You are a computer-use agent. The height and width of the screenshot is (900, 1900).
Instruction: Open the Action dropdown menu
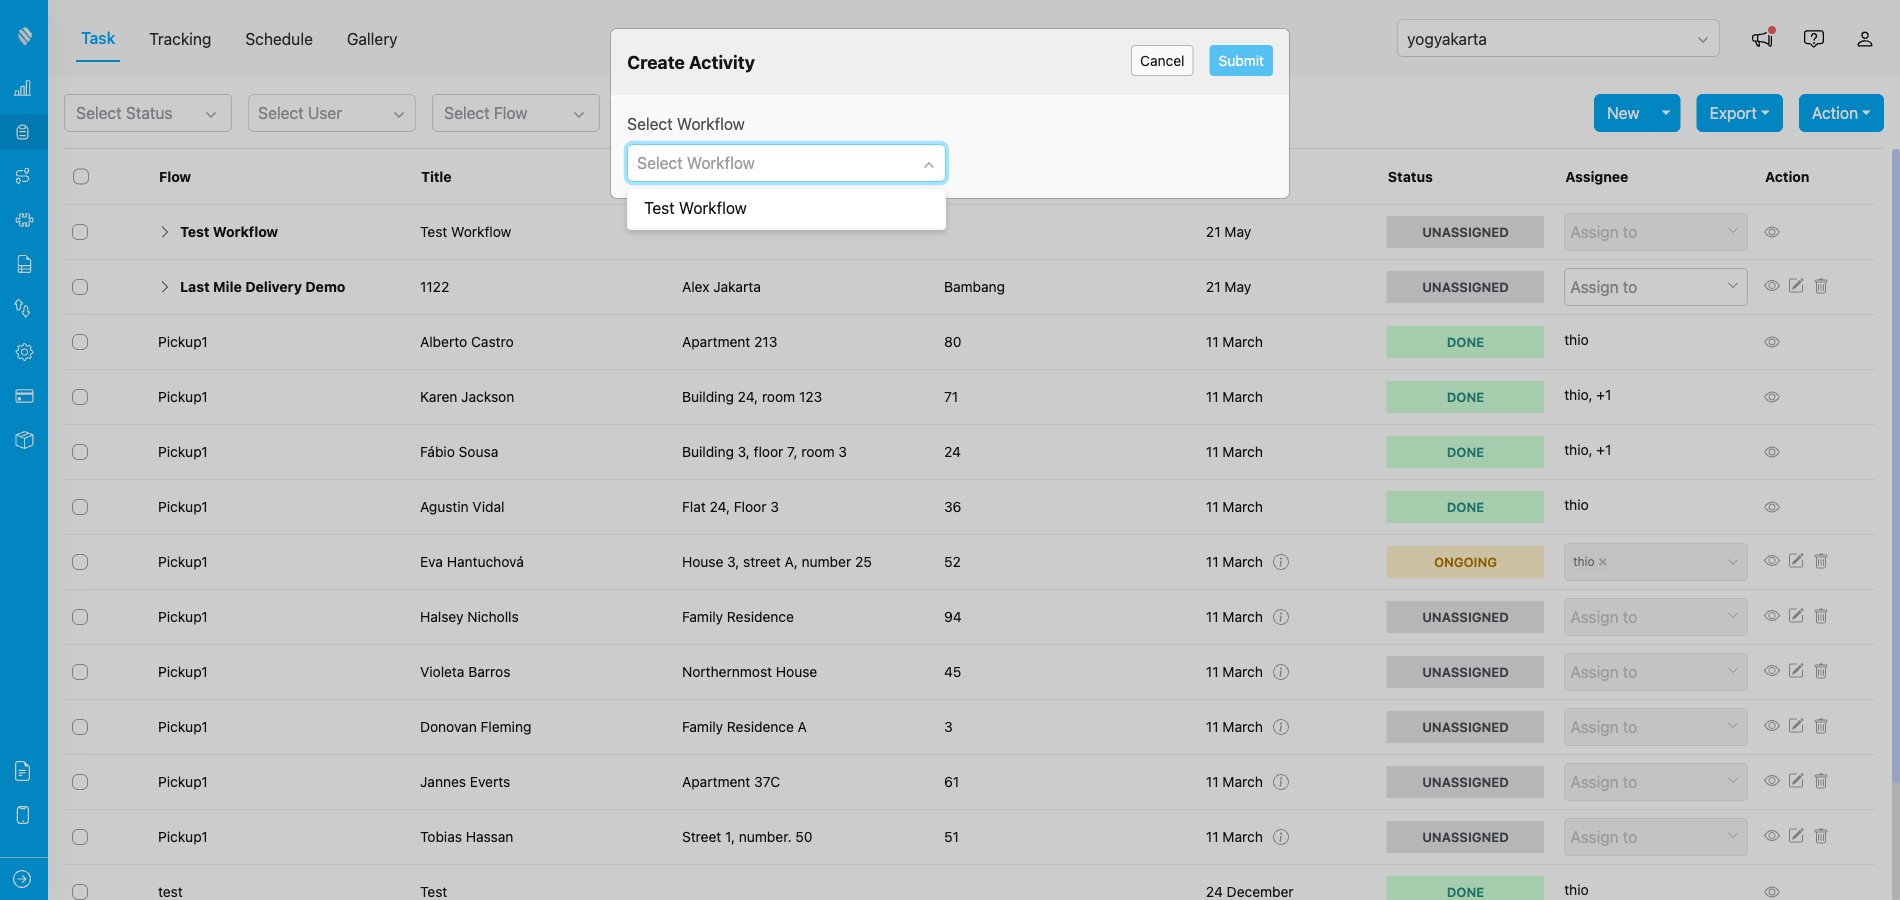pos(1841,113)
